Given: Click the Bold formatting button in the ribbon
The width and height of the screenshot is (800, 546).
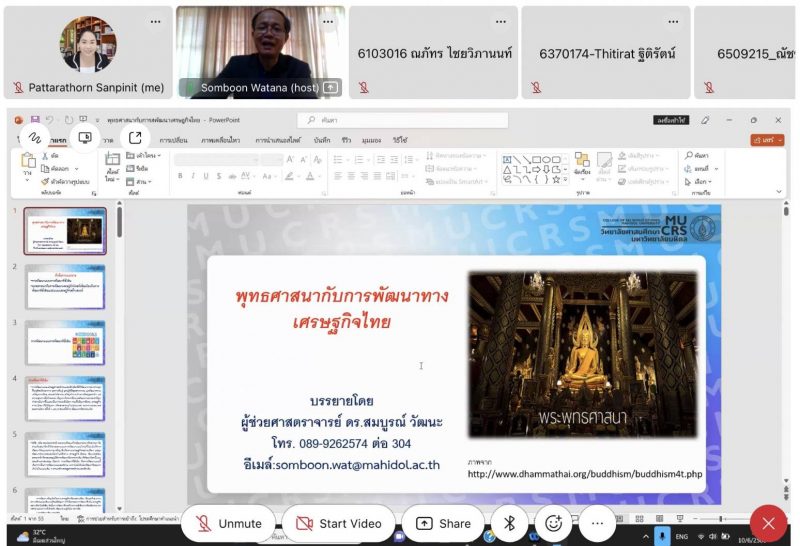Looking at the screenshot, I should coord(180,176).
